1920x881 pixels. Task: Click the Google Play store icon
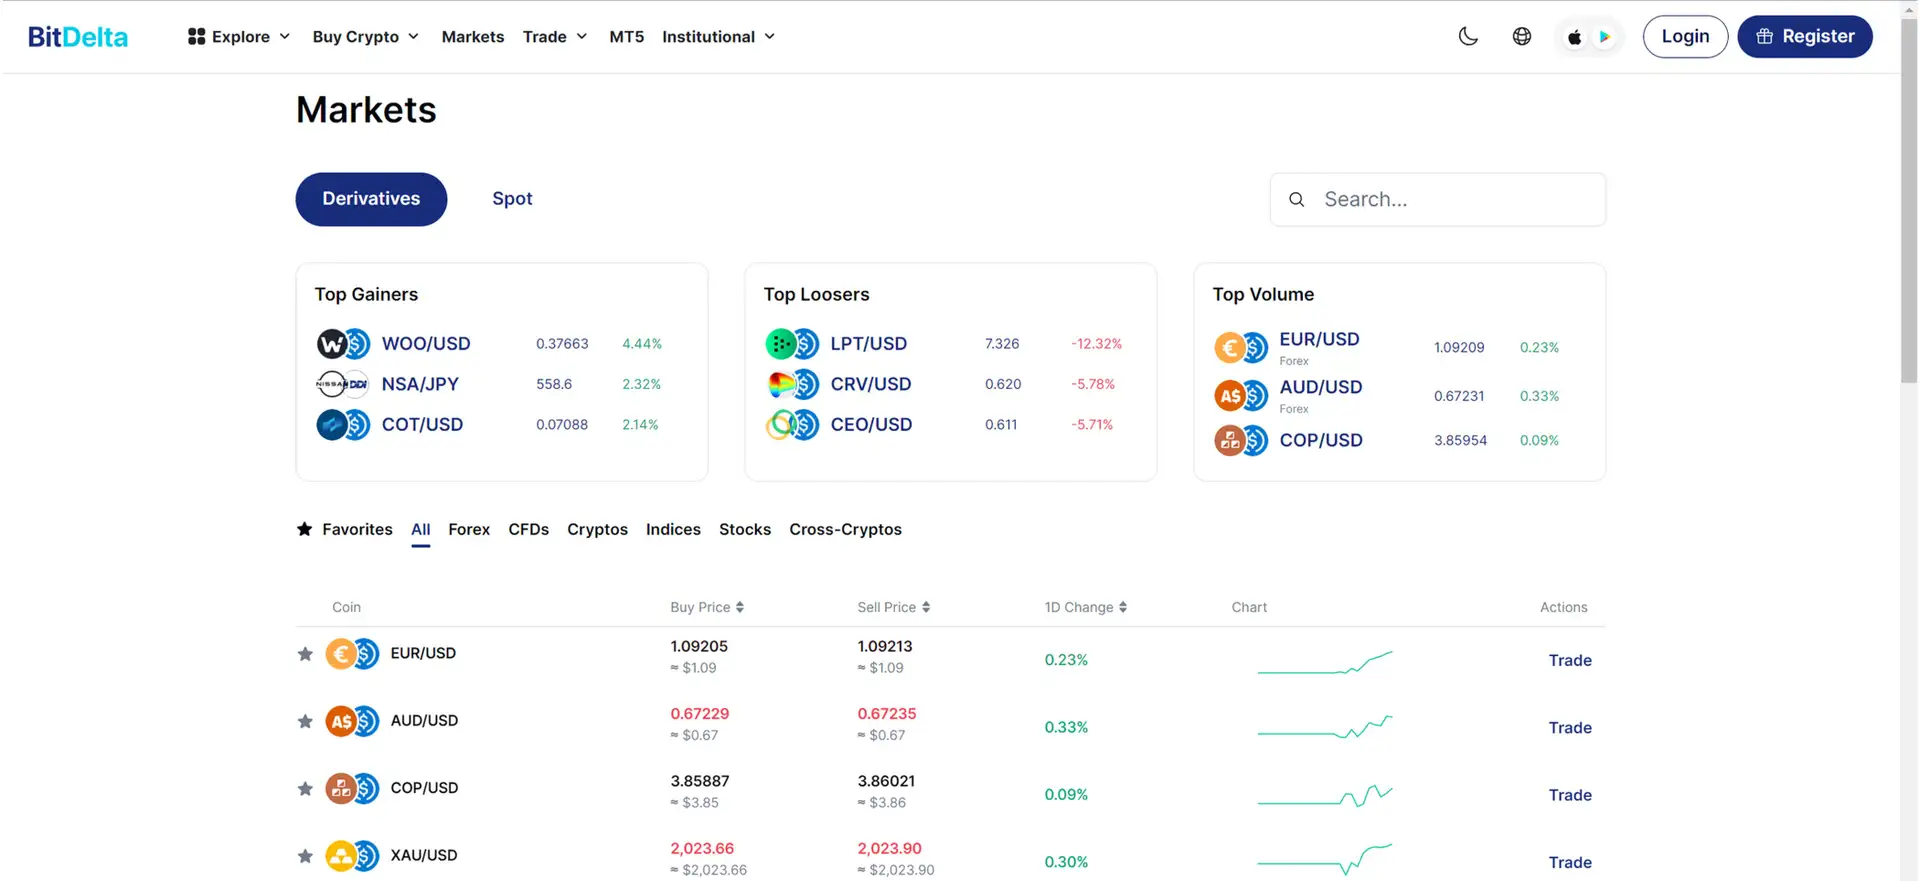[x=1605, y=37]
